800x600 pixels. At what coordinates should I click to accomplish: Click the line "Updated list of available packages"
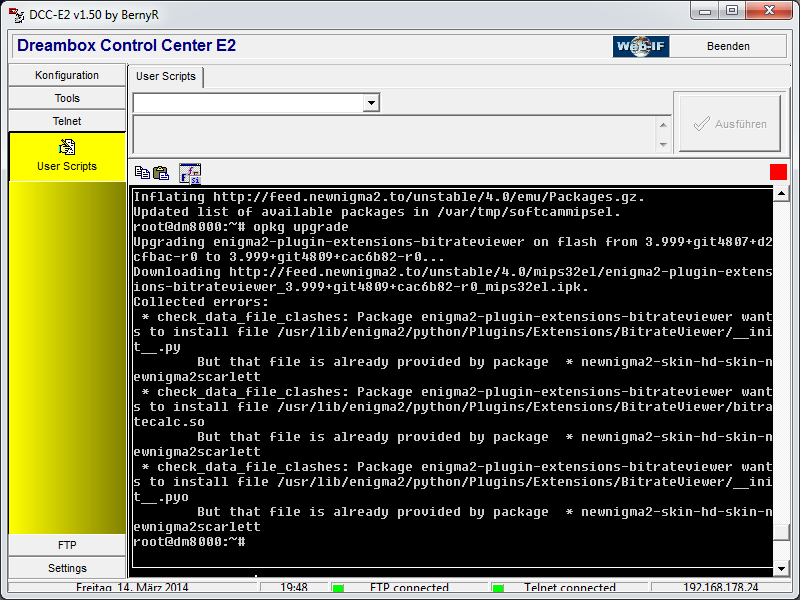(377, 212)
